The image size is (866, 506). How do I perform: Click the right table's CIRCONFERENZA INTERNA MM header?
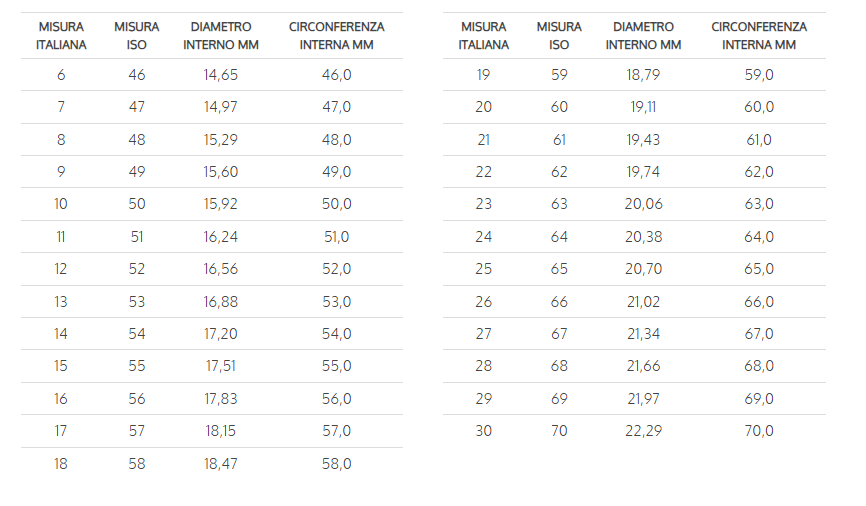coord(759,35)
